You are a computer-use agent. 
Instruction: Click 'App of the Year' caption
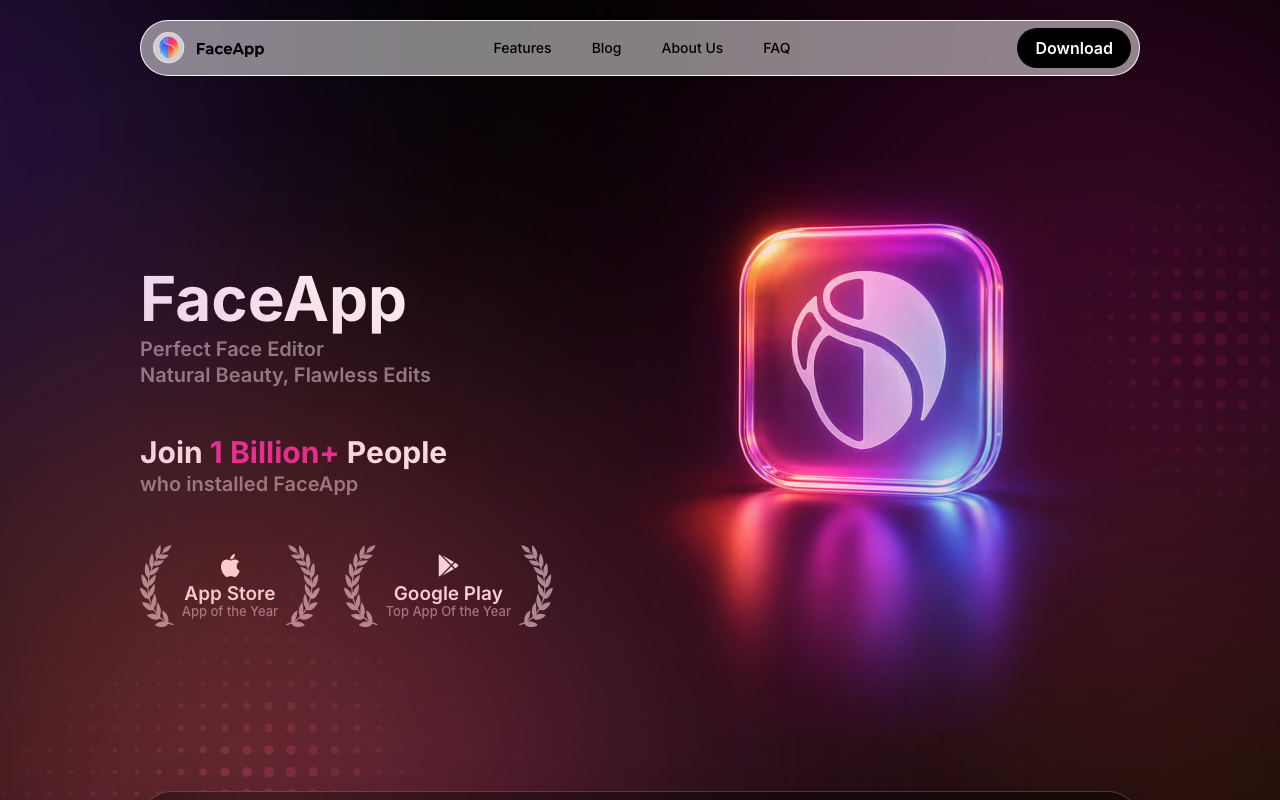pos(230,611)
